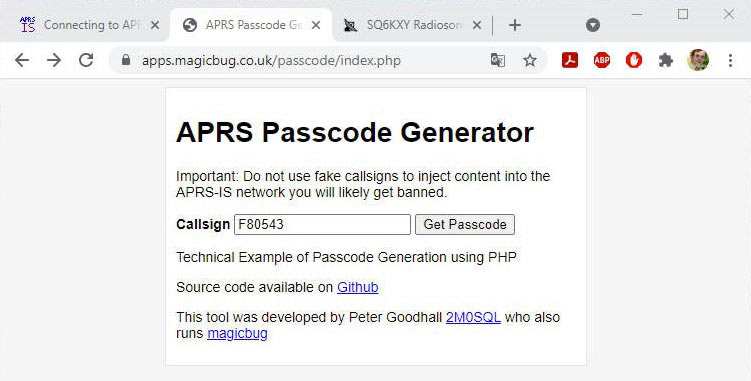
Task: Close the APRS Passcode Generator tab
Action: point(316,25)
